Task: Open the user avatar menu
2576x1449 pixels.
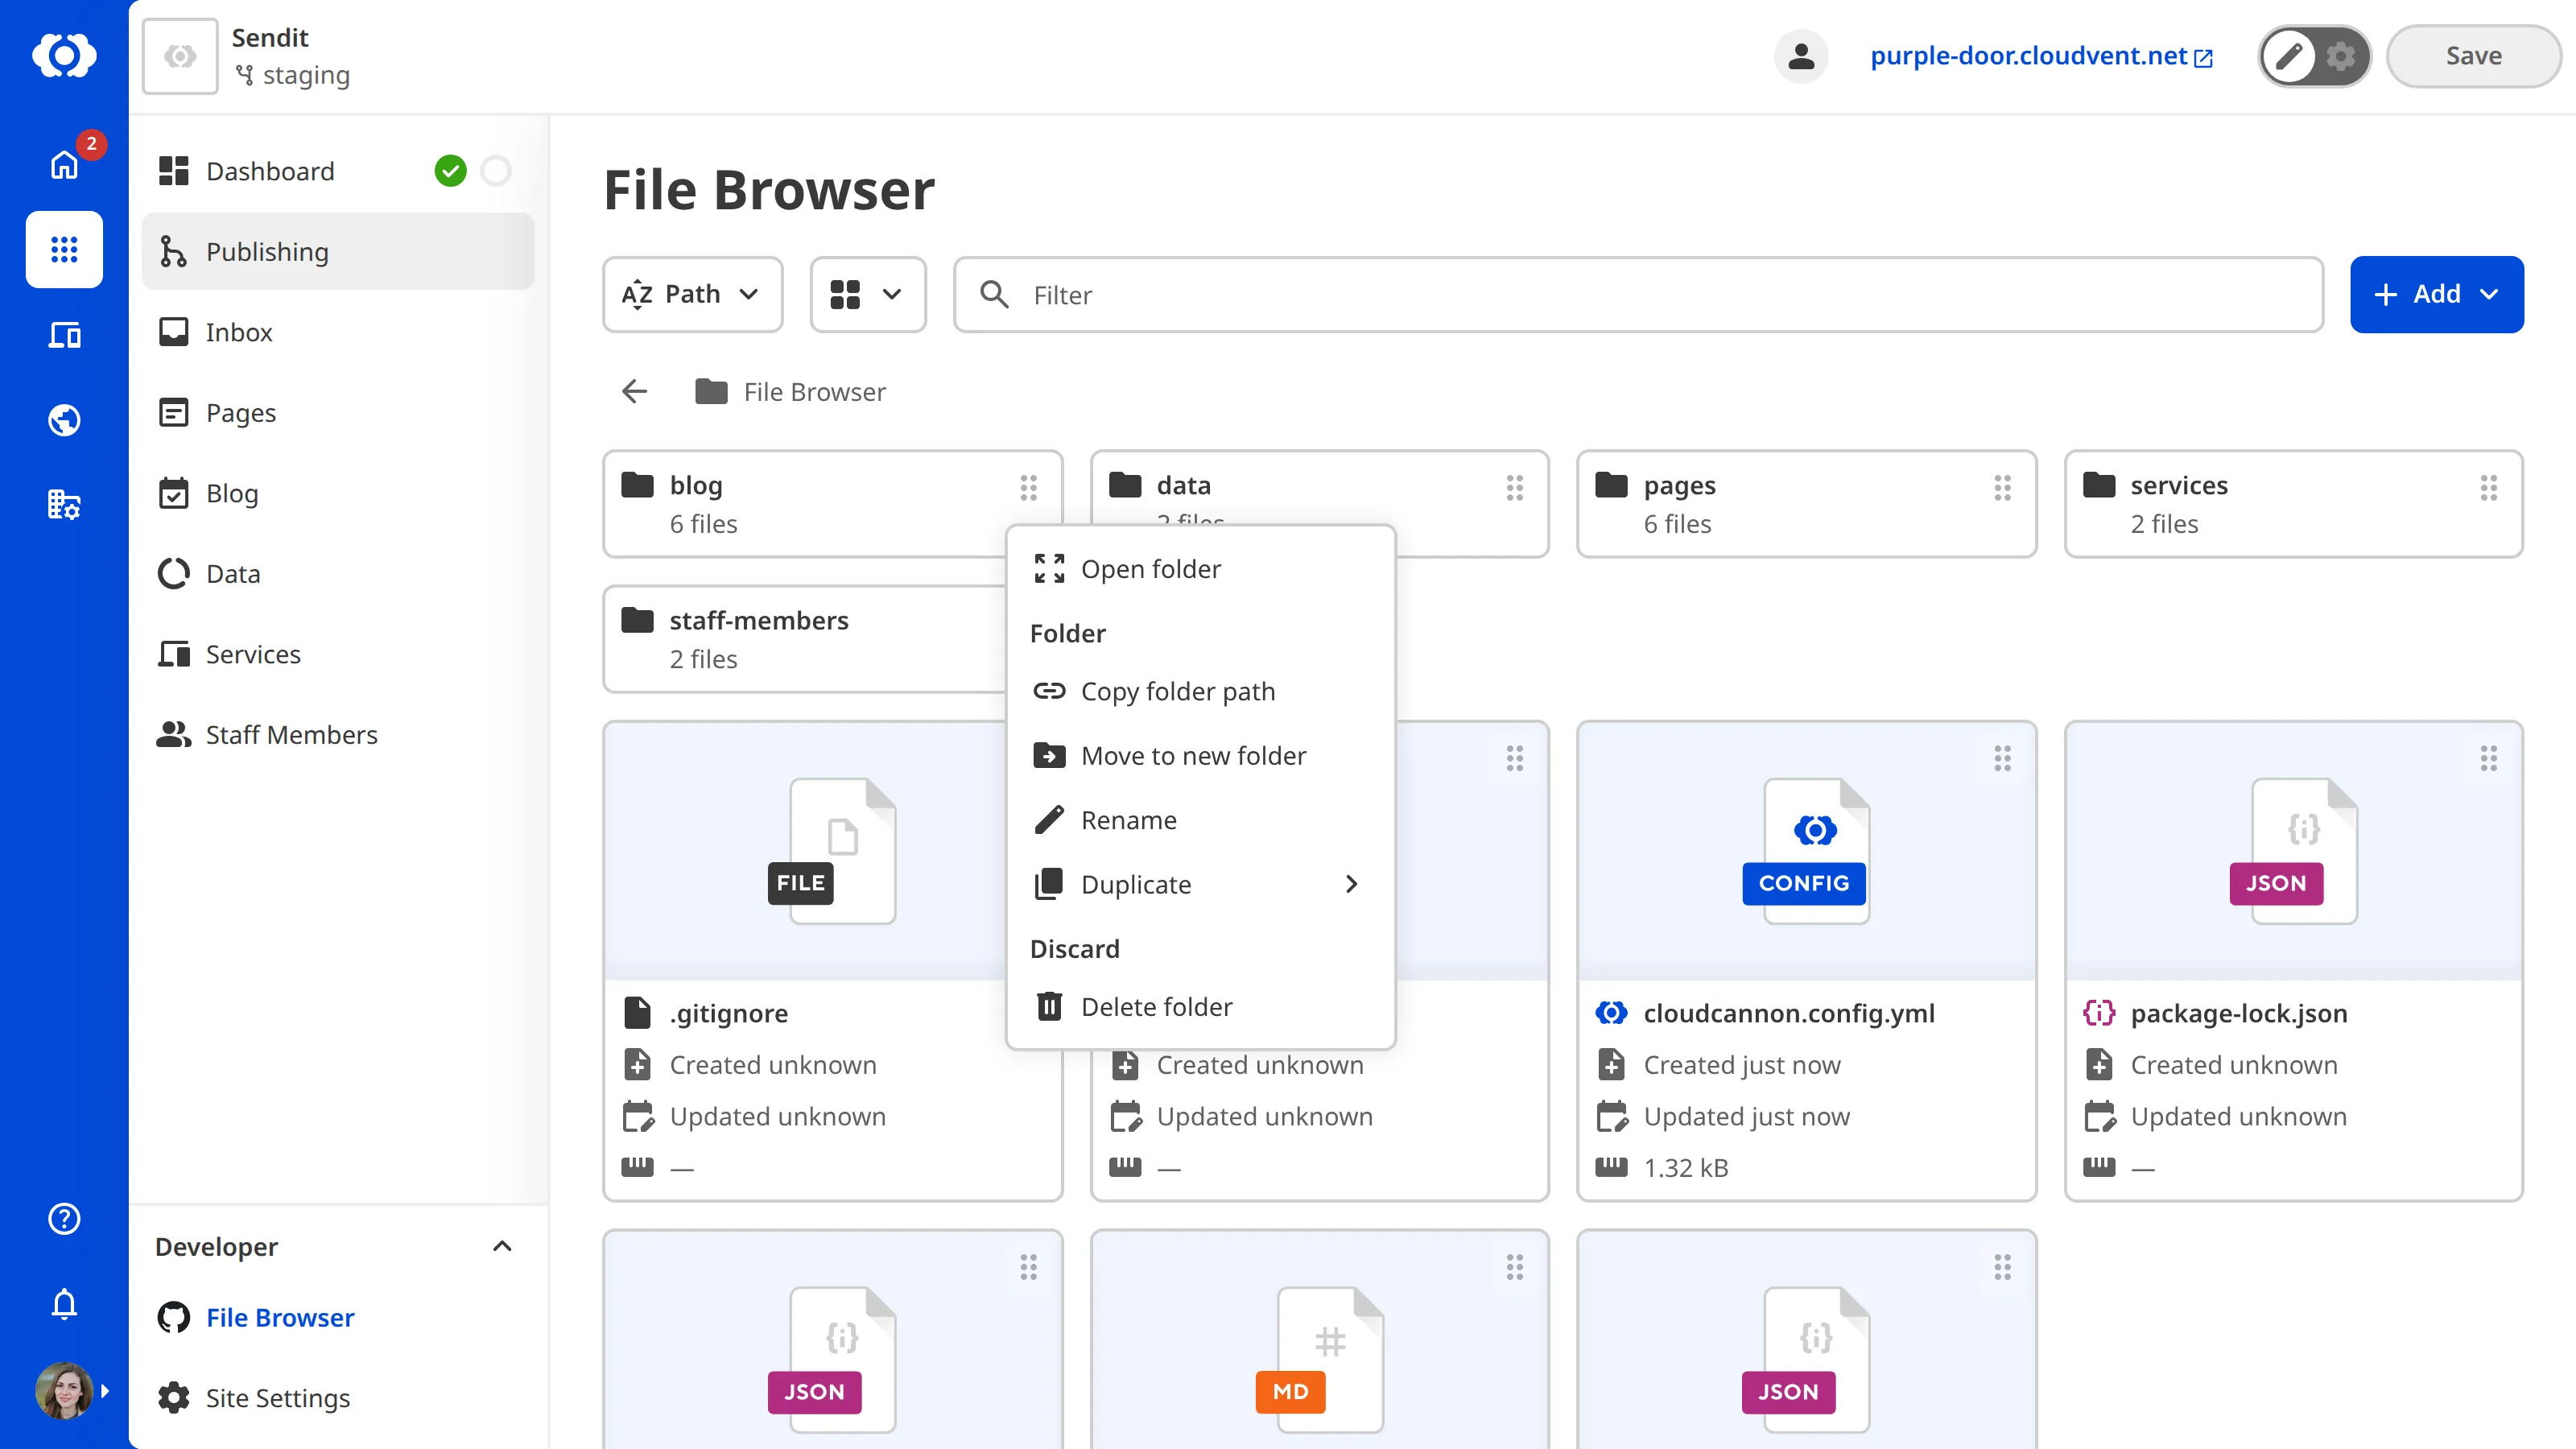Action: coord(64,1391)
